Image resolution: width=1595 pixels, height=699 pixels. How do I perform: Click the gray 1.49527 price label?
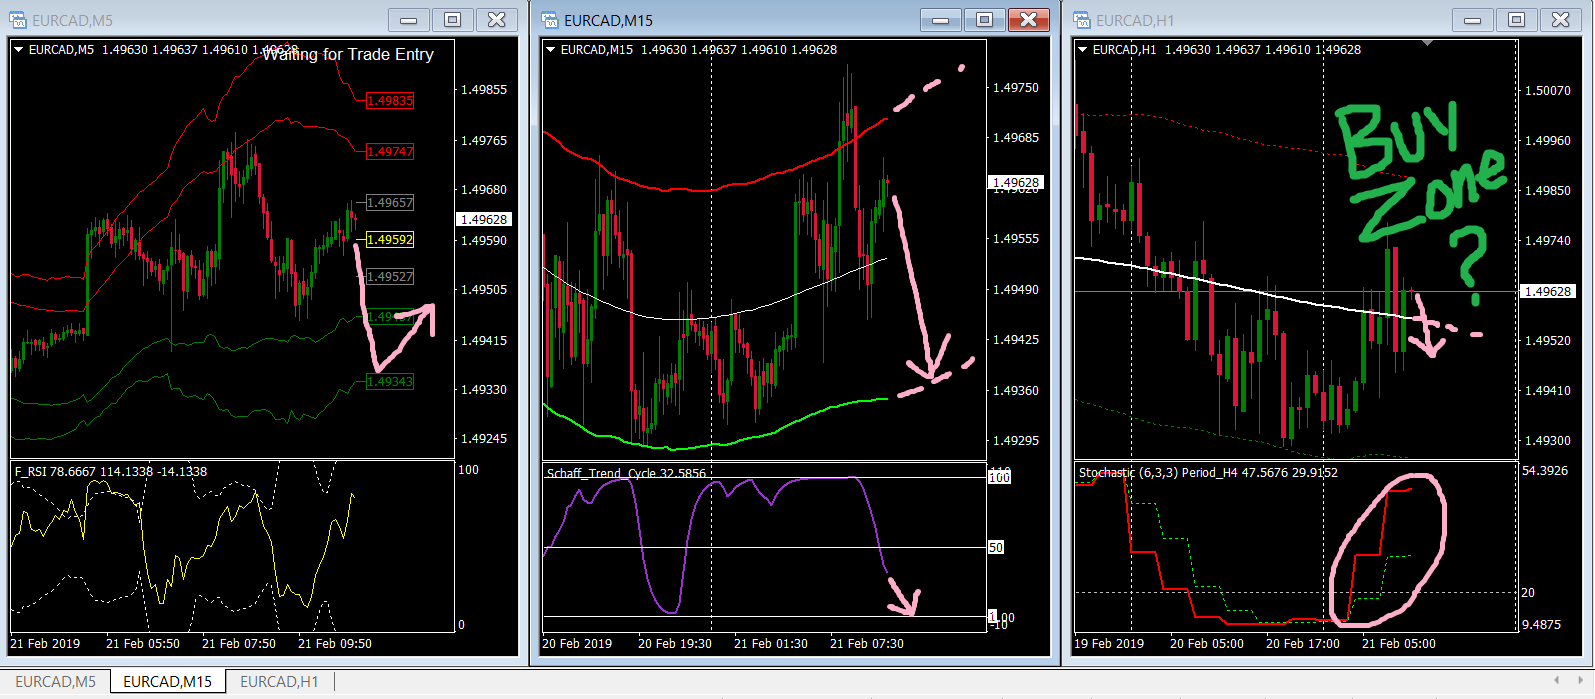[390, 276]
